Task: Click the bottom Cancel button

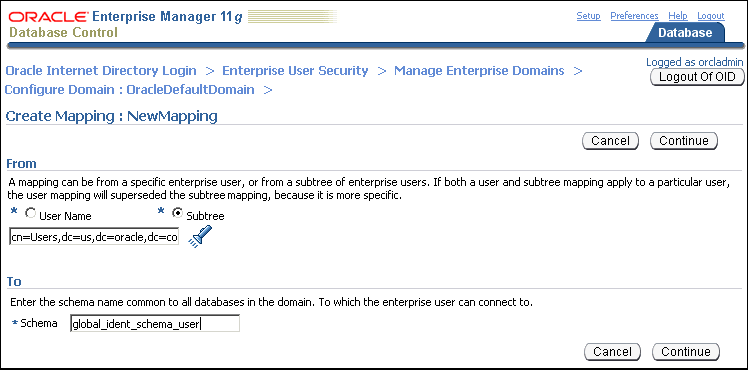Action: click(x=612, y=352)
